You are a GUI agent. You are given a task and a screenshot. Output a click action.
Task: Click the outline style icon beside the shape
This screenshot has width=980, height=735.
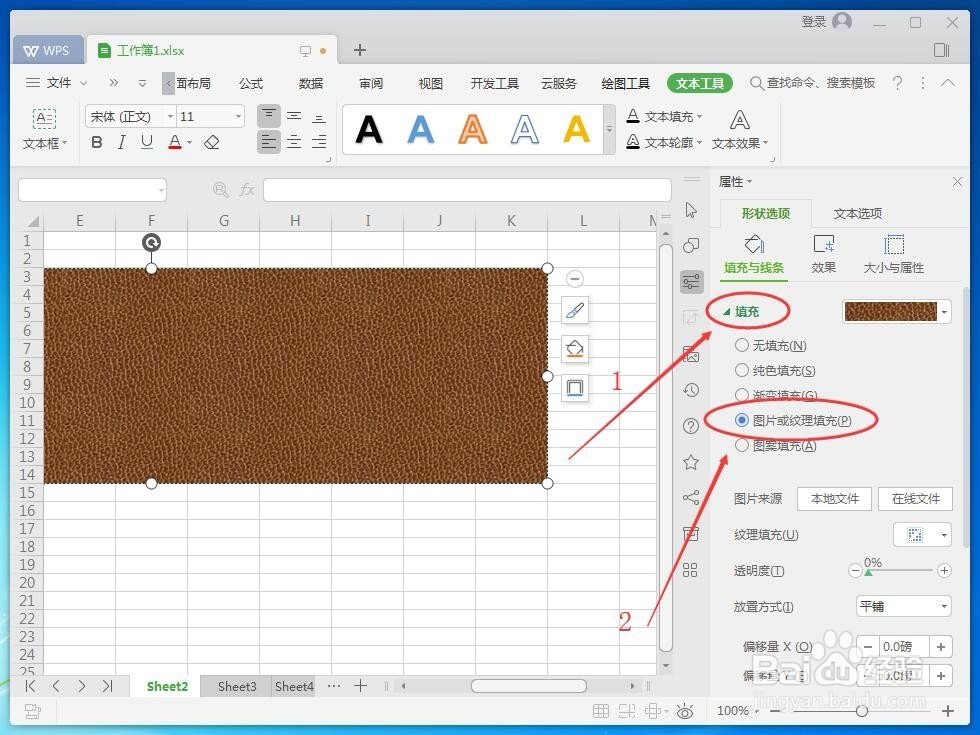pos(574,387)
